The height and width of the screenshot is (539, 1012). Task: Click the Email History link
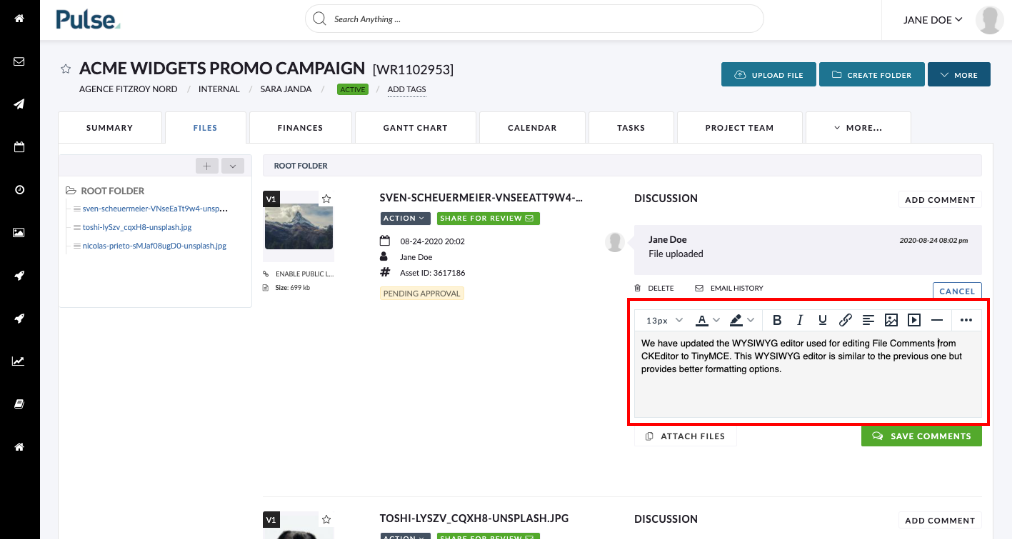tap(729, 289)
